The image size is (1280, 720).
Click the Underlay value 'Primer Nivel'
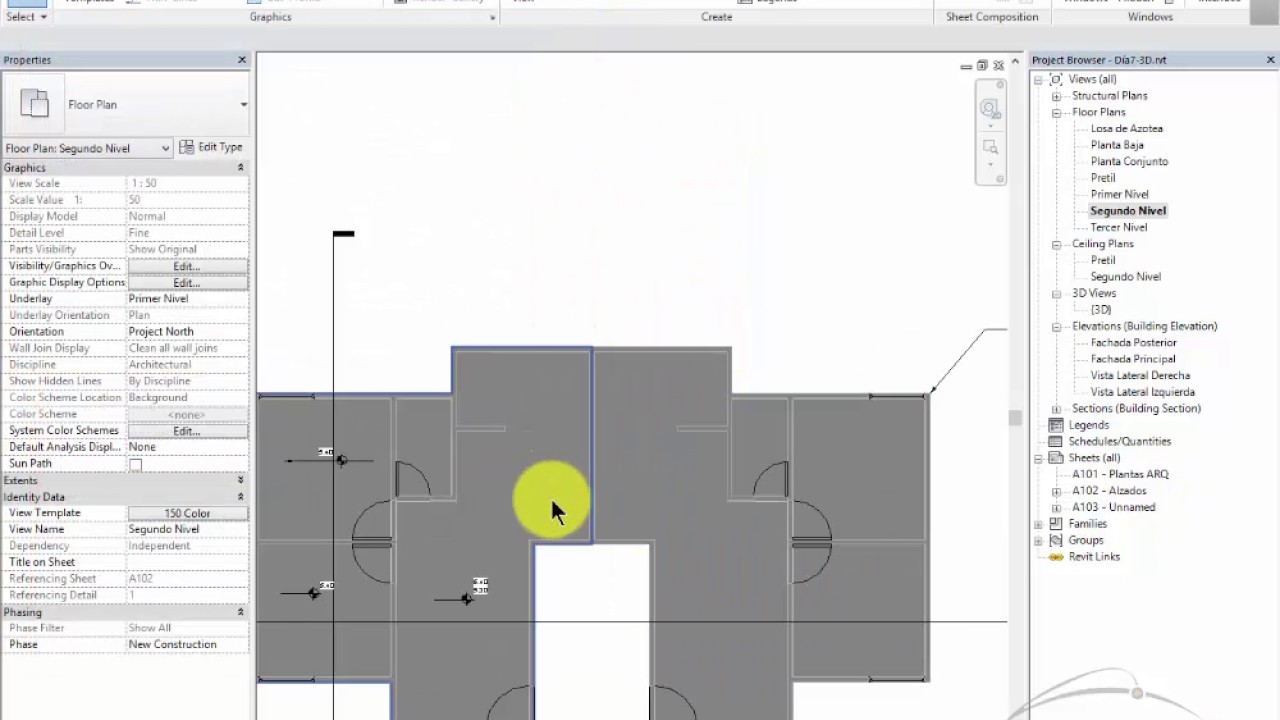[187, 299]
